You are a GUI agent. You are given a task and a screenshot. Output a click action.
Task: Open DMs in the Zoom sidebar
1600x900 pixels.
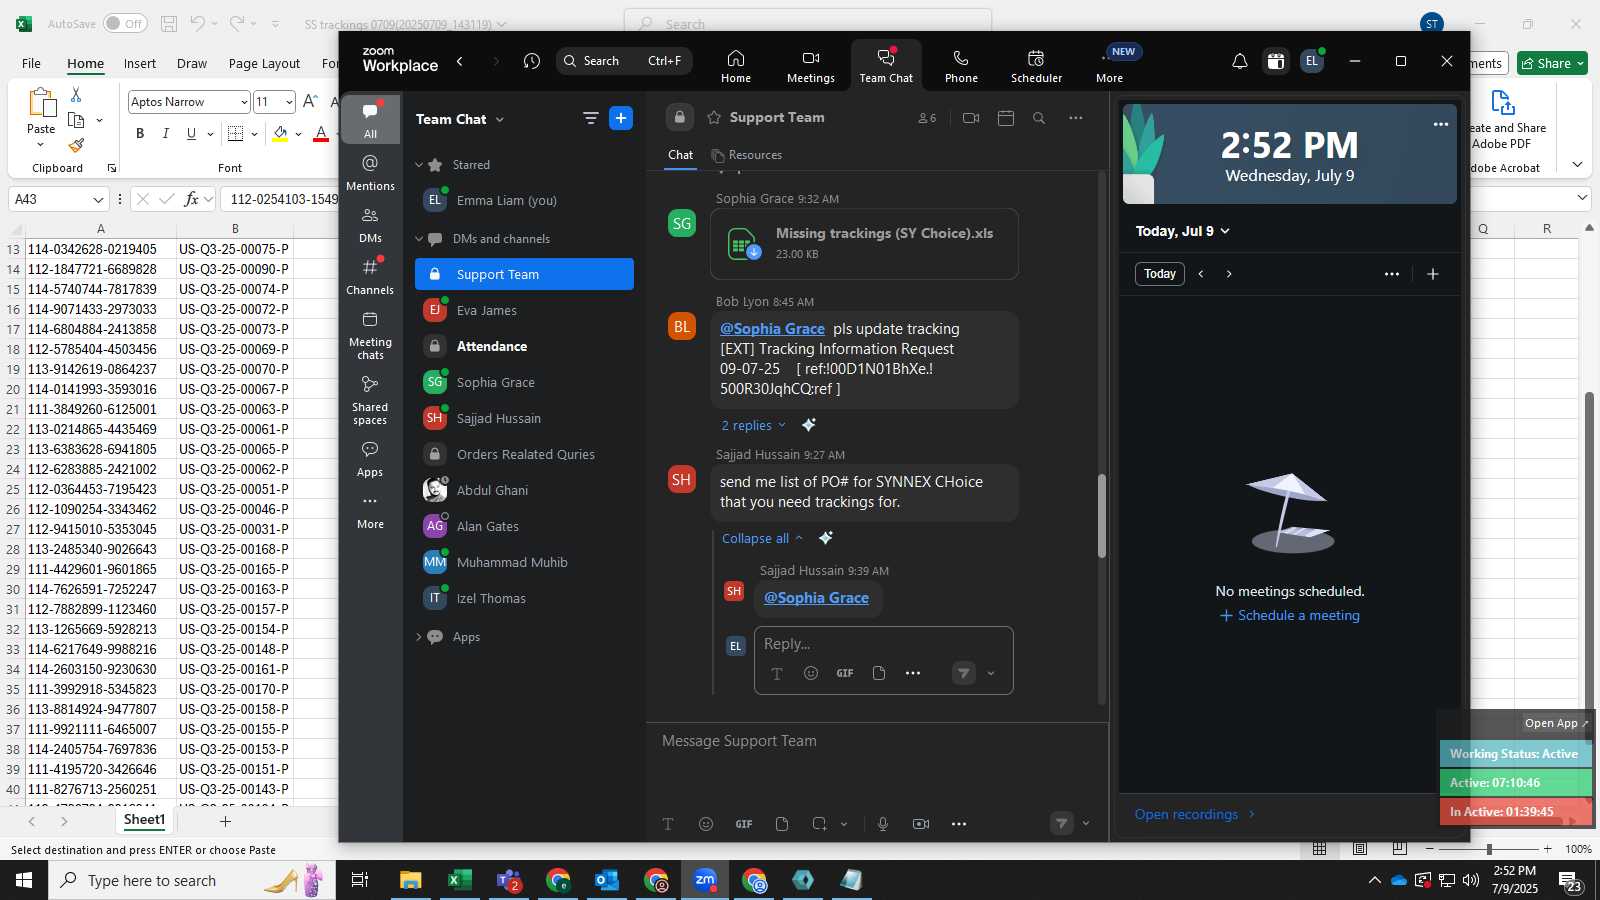pos(370,225)
